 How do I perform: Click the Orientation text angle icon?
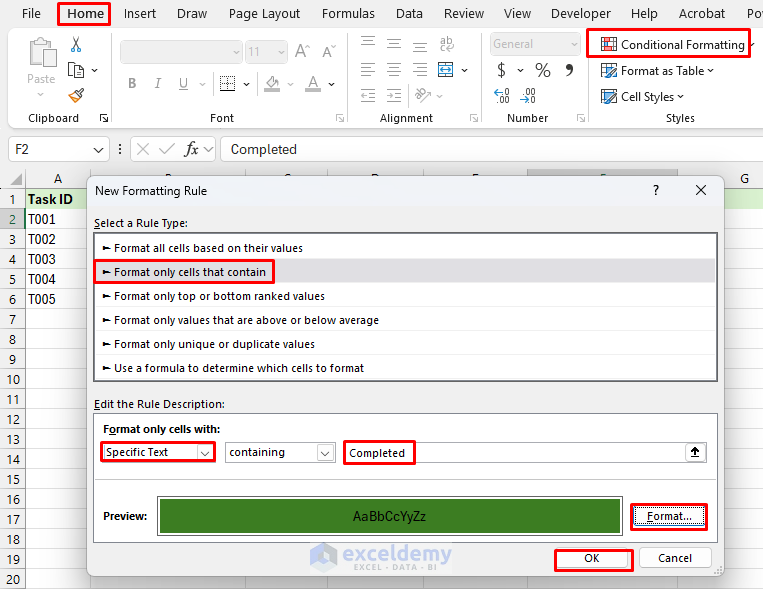point(422,95)
